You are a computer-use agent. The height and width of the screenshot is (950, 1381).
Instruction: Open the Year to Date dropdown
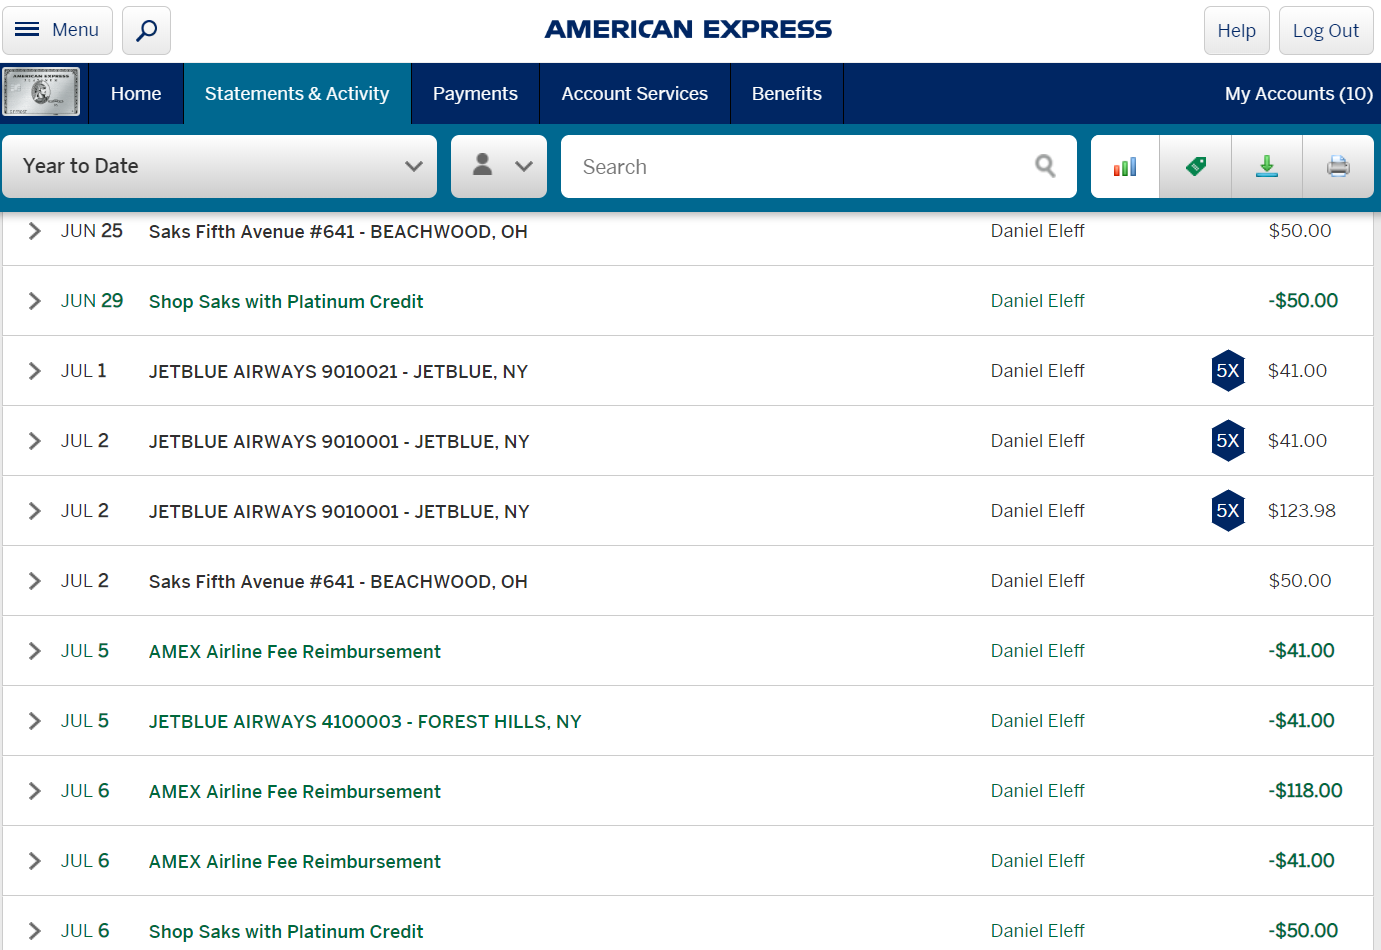coord(219,166)
